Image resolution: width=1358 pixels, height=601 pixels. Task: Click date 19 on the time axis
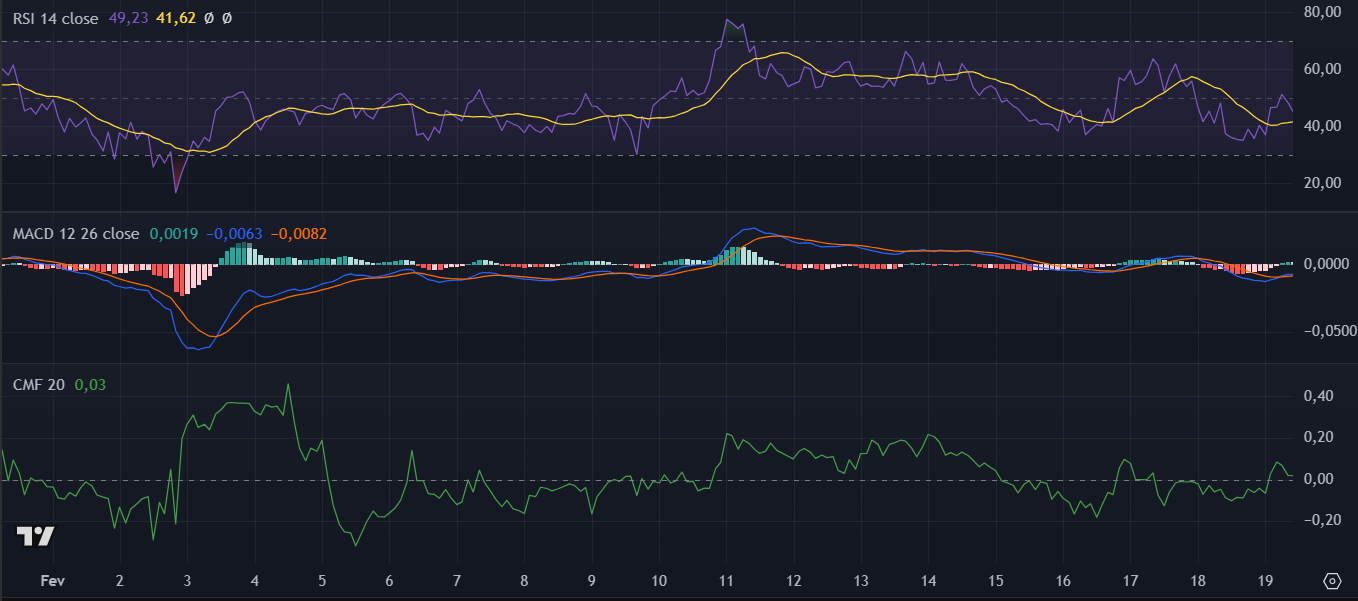(1265, 580)
